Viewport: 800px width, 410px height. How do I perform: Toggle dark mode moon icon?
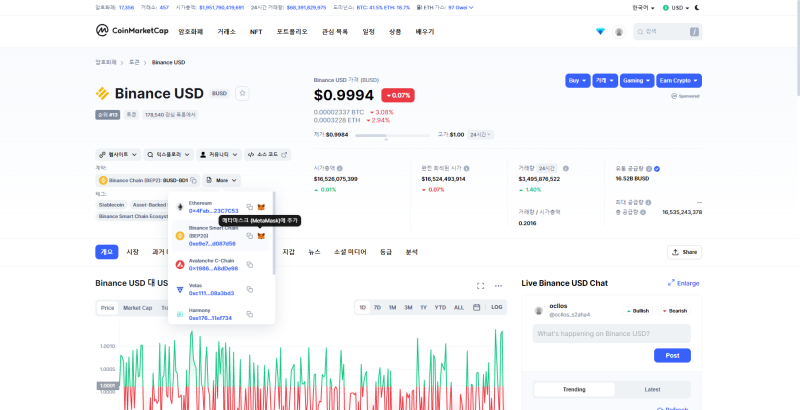697,8
